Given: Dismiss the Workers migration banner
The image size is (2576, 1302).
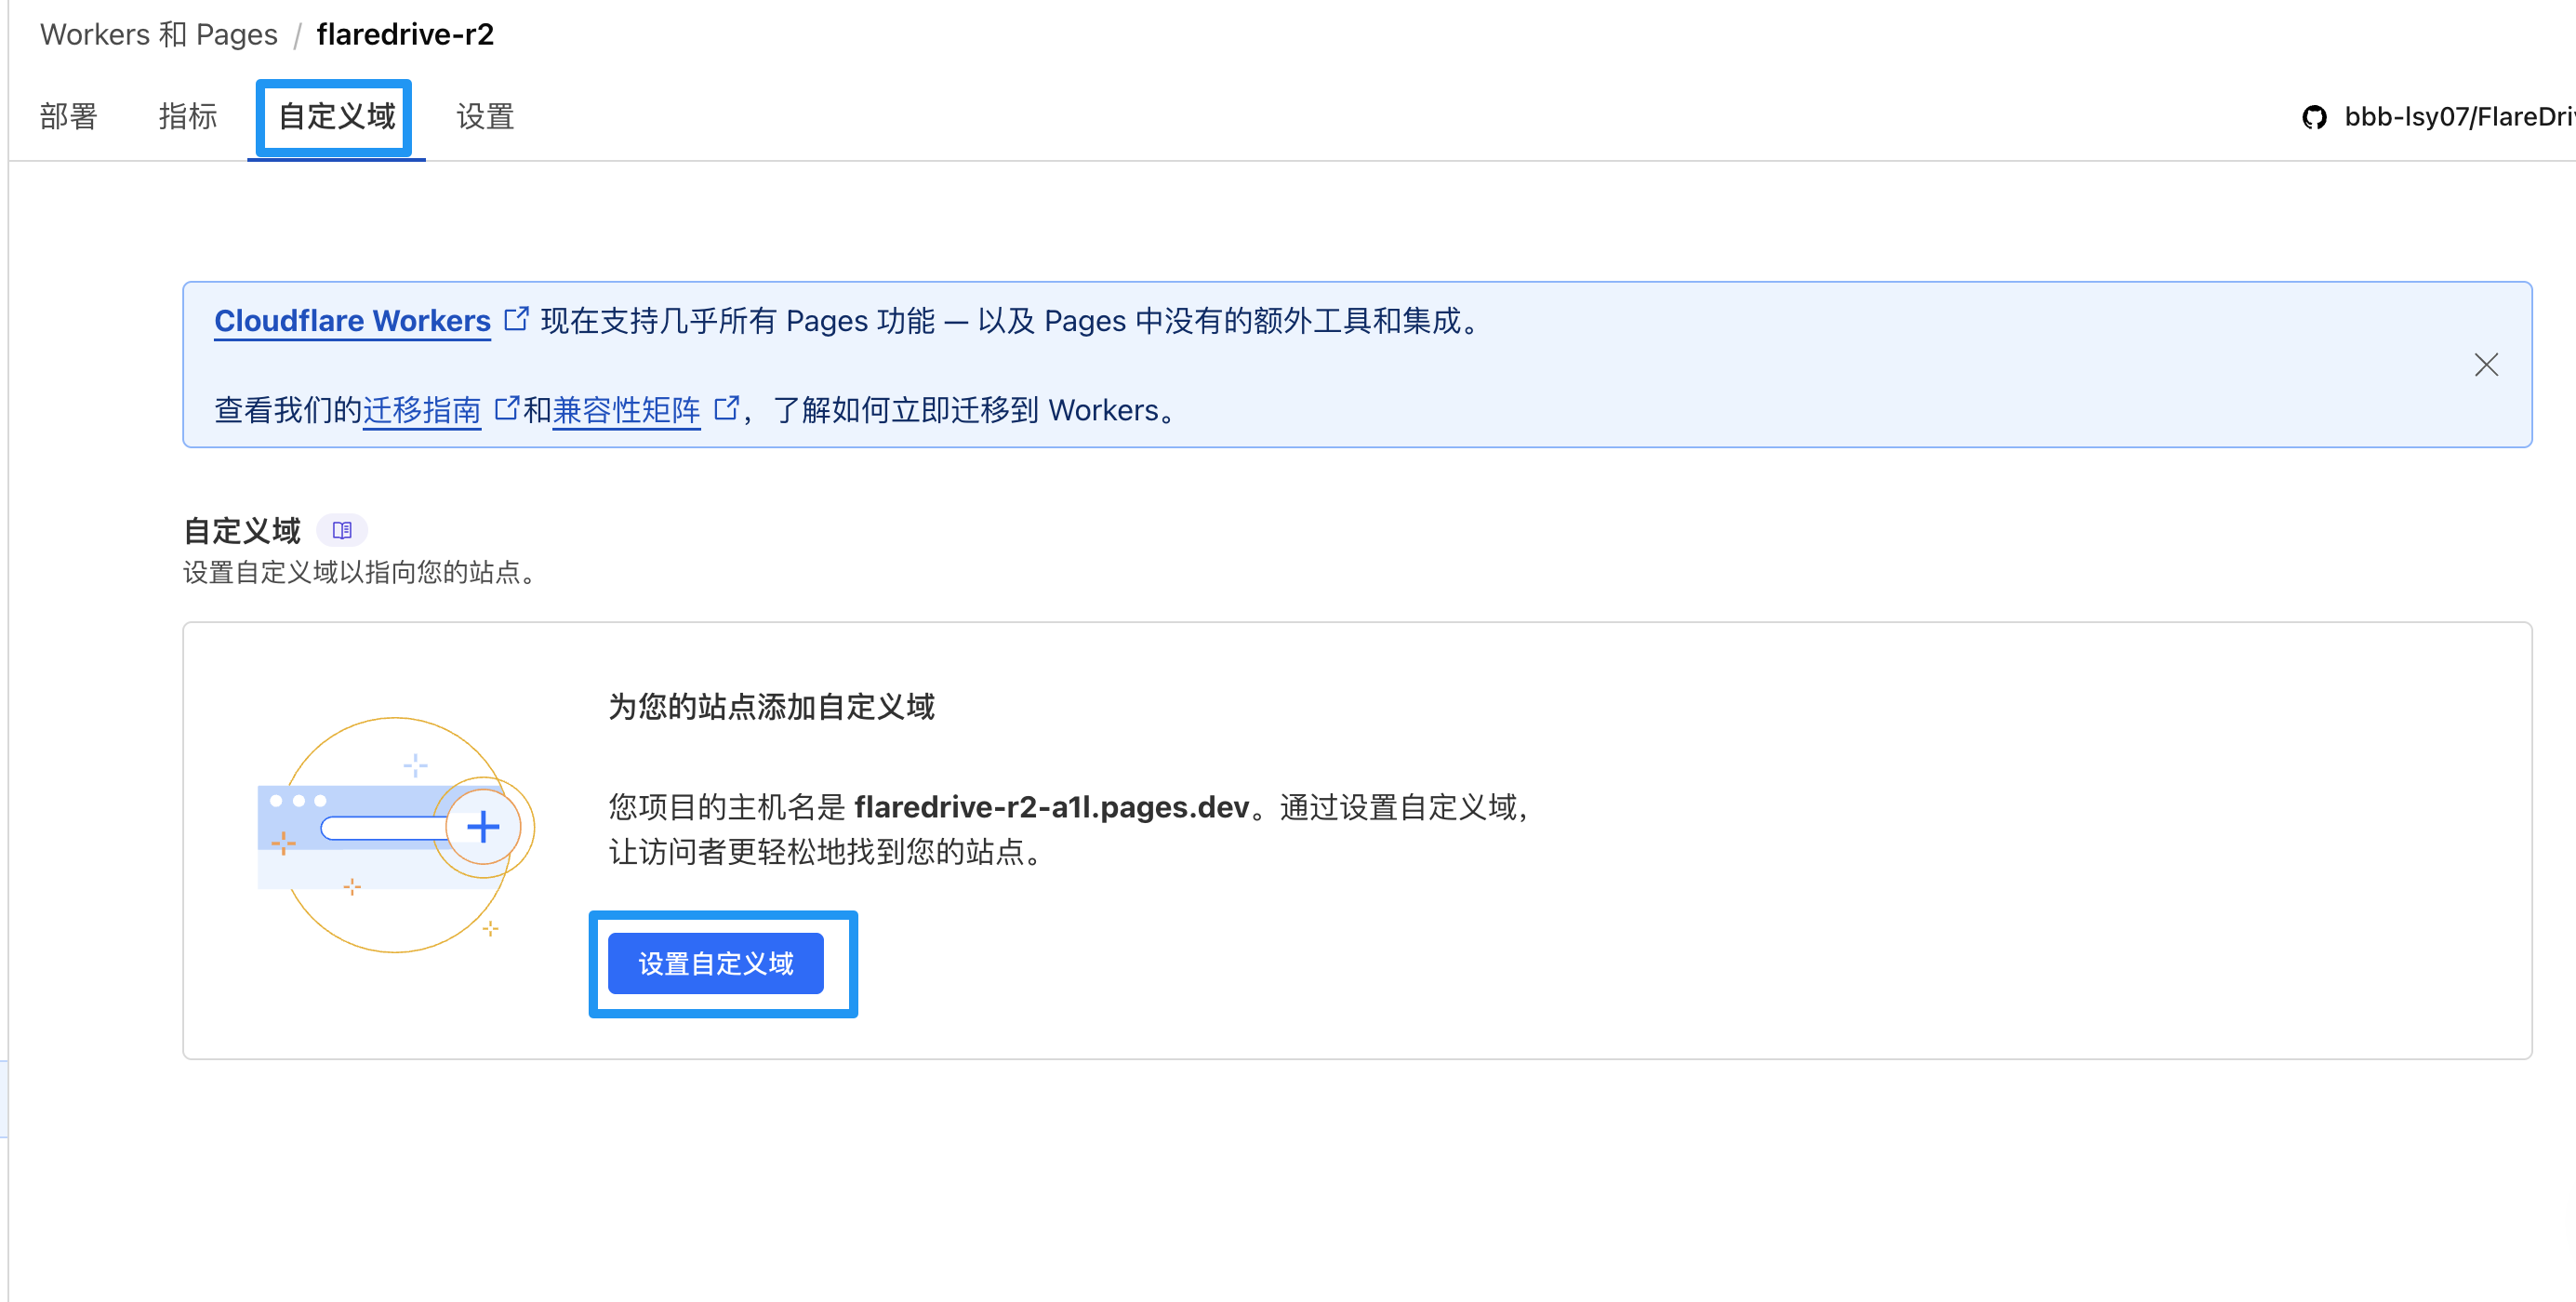Looking at the screenshot, I should coord(2486,365).
